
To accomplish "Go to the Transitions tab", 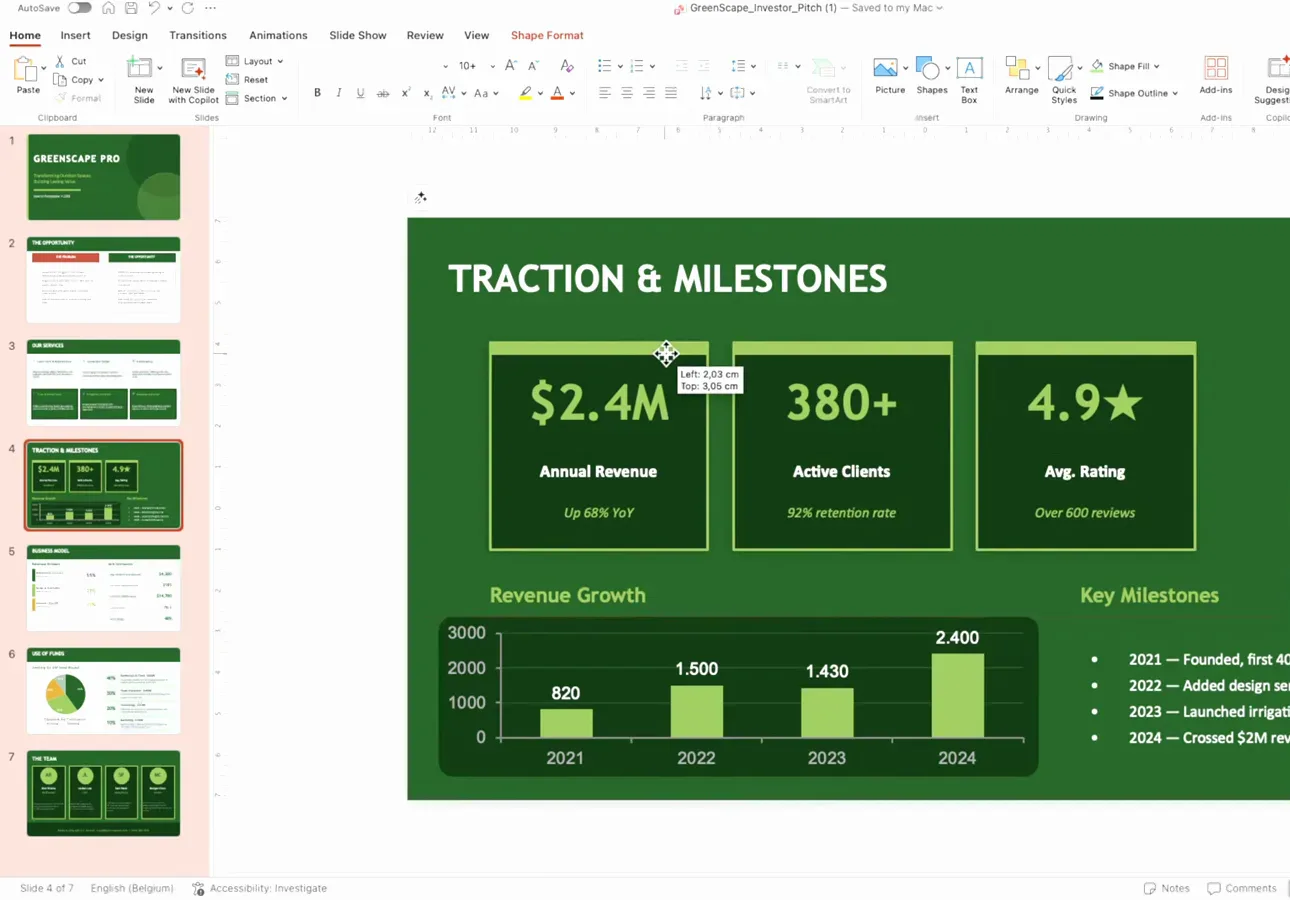I will pos(198,35).
